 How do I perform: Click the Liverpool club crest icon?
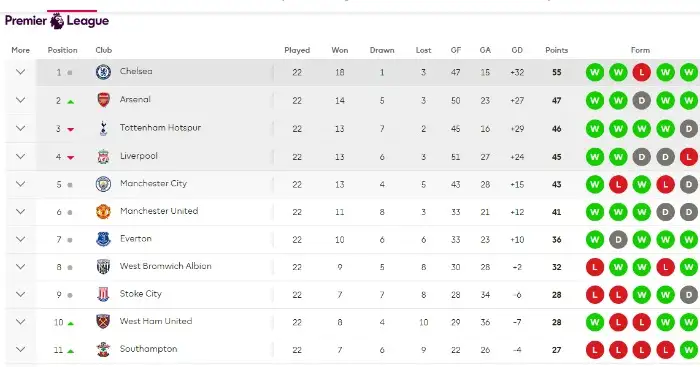[103, 157]
